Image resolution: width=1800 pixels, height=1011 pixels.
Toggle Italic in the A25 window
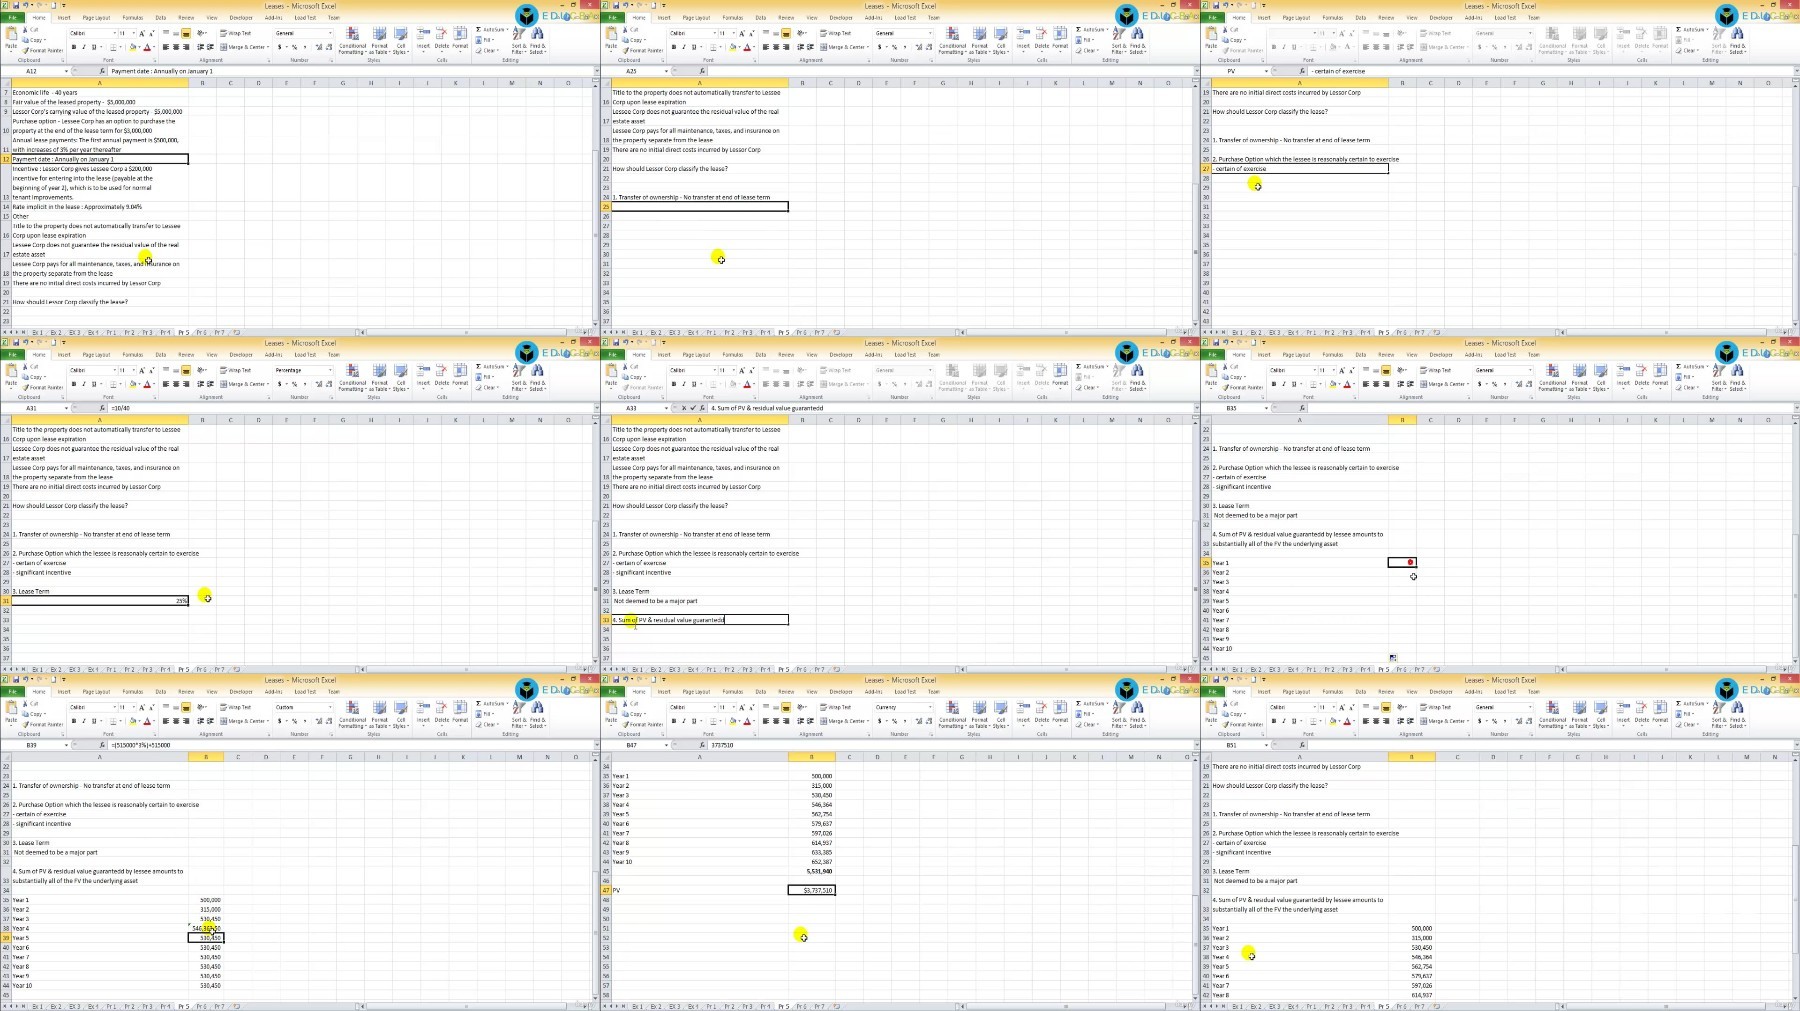click(684, 47)
